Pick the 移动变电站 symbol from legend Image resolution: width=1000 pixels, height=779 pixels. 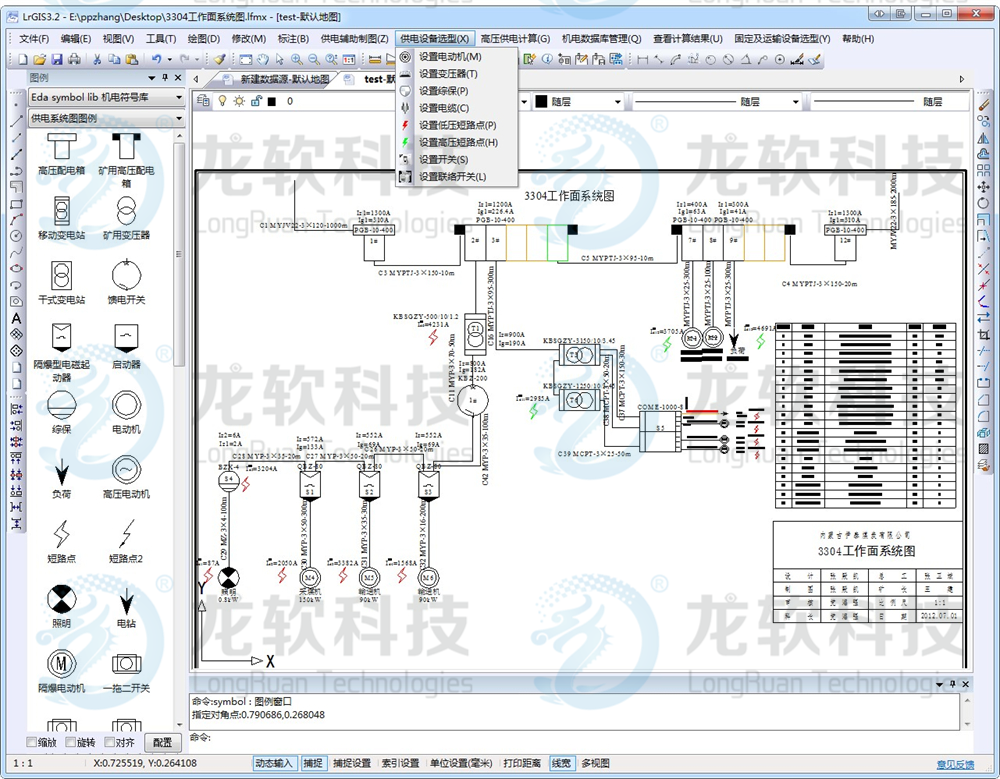62,213
